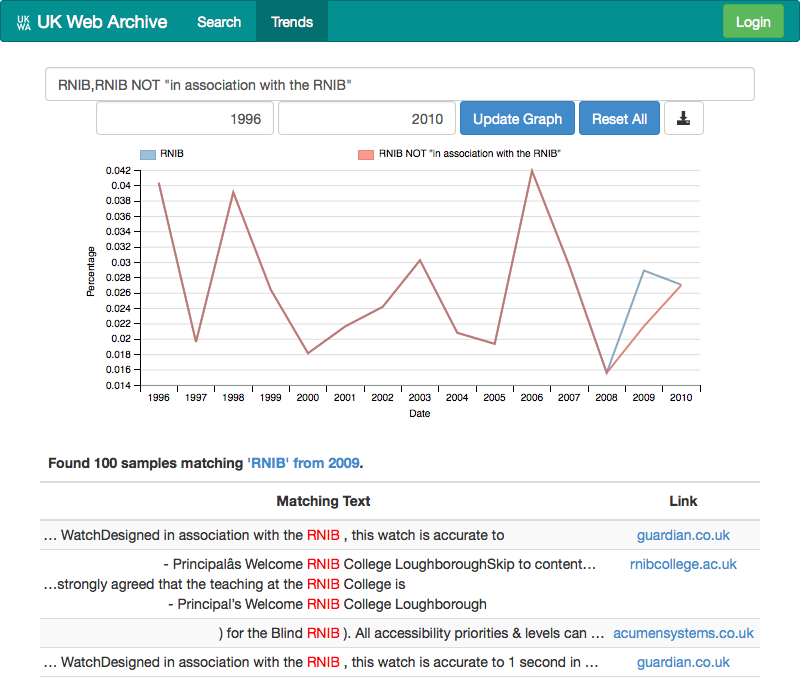Screen dimensions: 800x678
Task: Open the last guardian.co.uk link
Action: click(x=683, y=662)
